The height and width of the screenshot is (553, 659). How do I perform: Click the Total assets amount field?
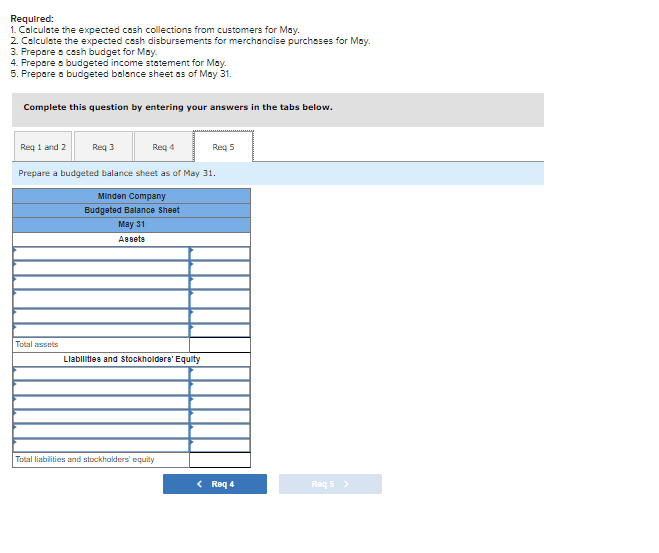coord(220,345)
